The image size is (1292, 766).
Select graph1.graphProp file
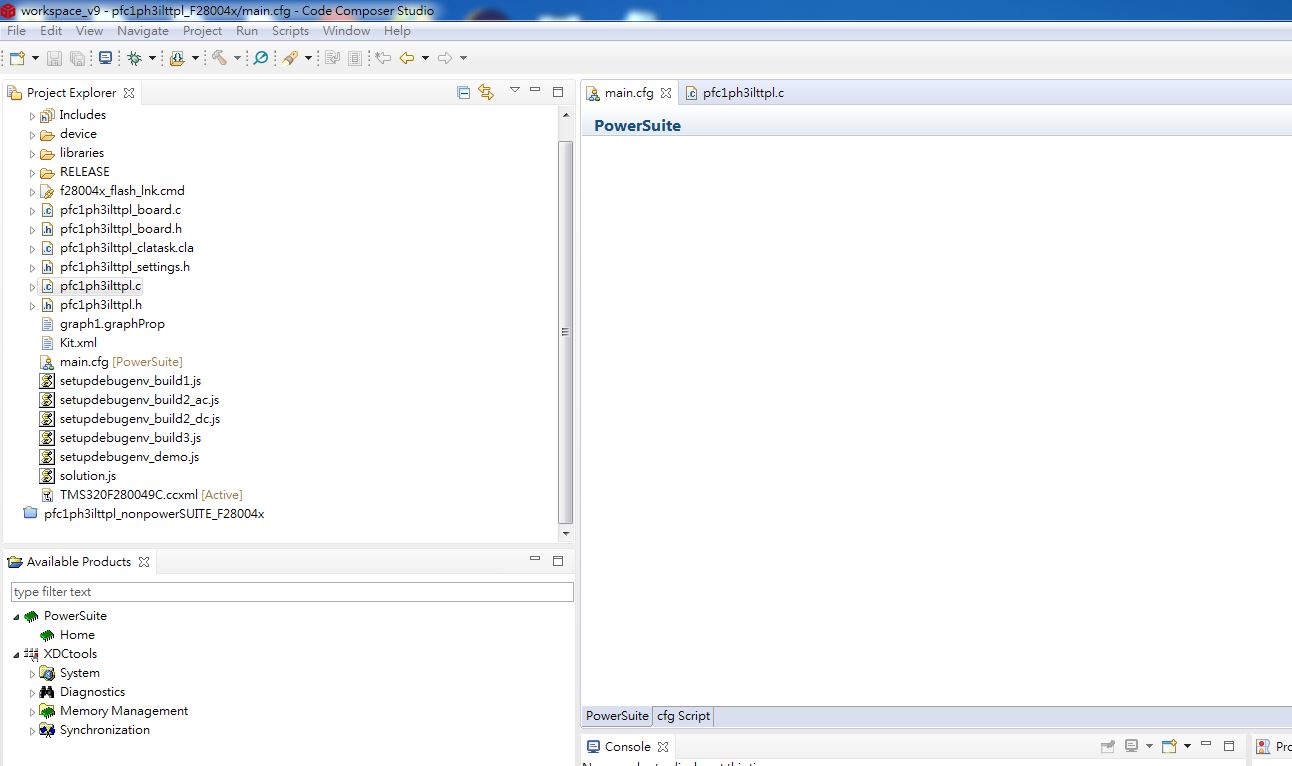(112, 324)
